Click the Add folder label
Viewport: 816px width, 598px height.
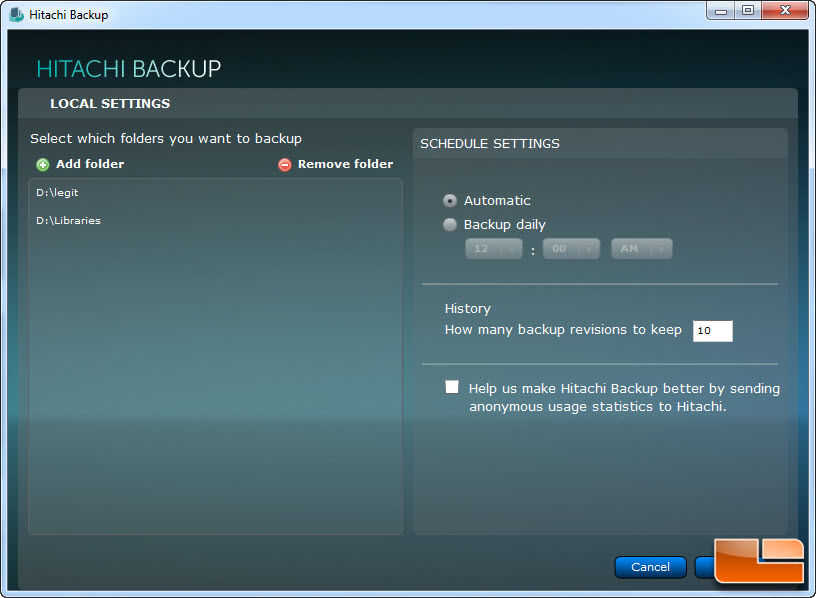click(x=90, y=164)
